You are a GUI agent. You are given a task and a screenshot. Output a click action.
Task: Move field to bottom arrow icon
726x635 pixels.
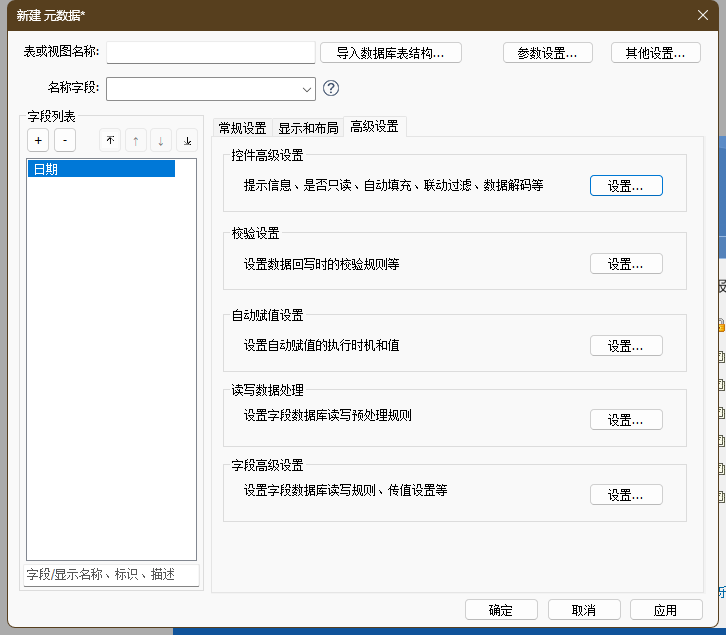[x=187, y=141]
